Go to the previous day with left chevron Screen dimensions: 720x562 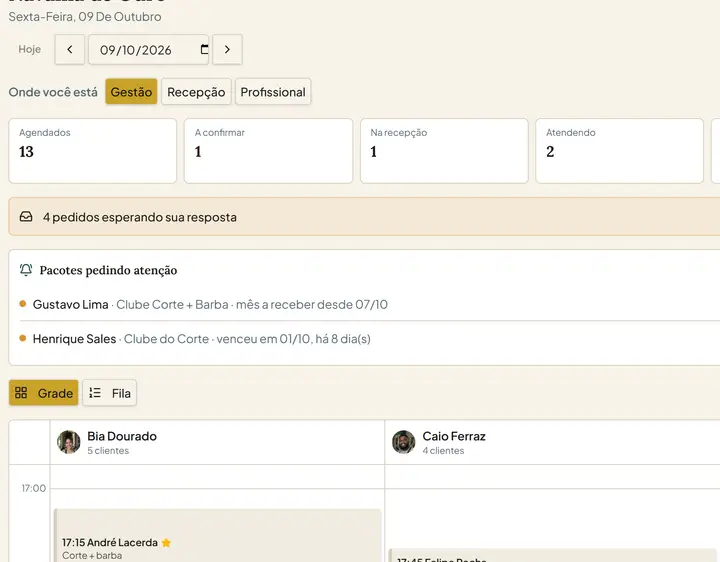tap(70, 50)
